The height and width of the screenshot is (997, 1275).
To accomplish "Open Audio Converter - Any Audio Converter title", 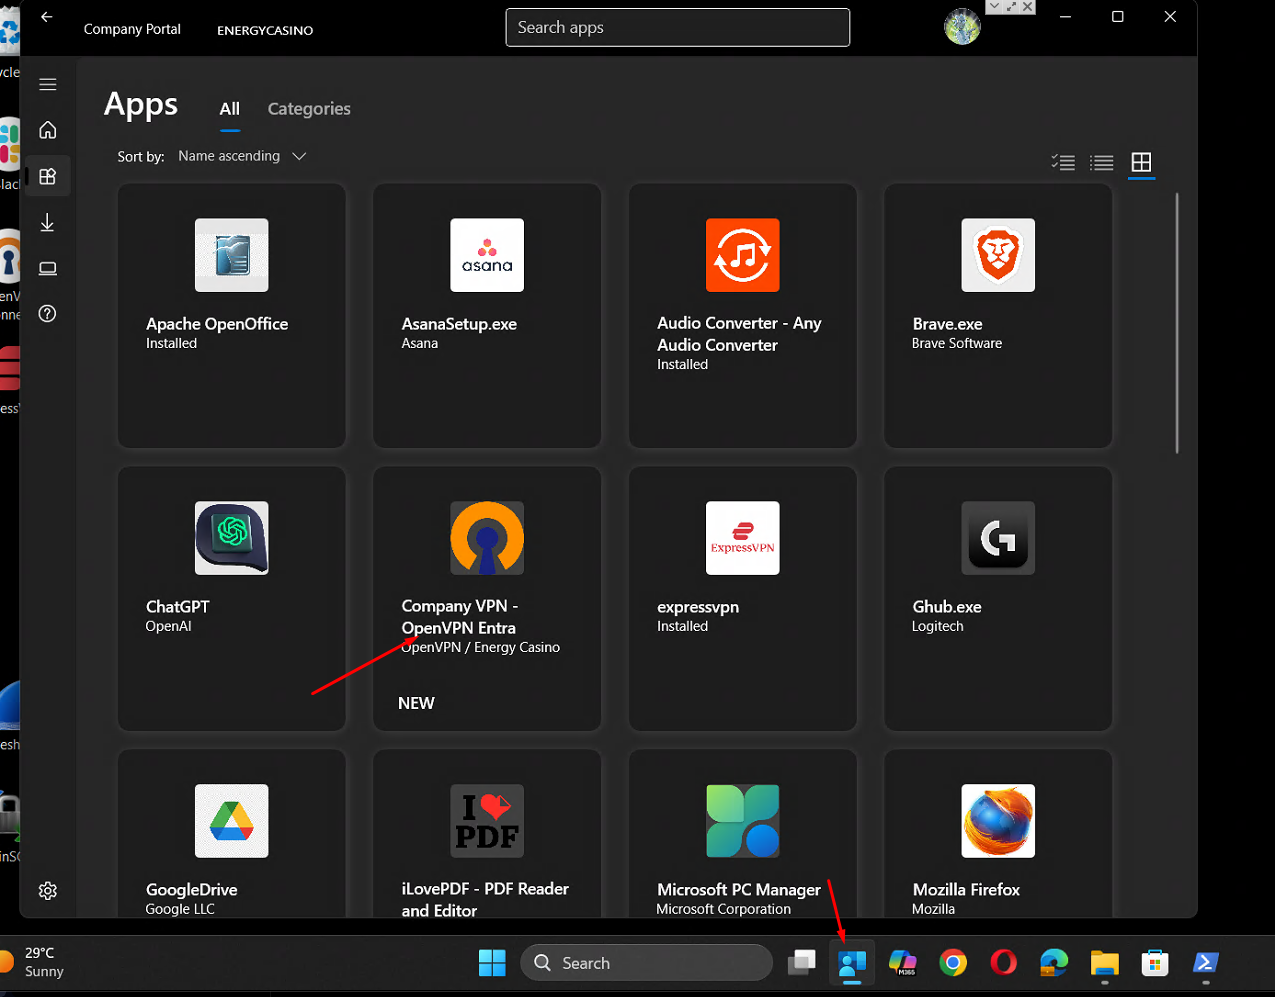I will [739, 334].
